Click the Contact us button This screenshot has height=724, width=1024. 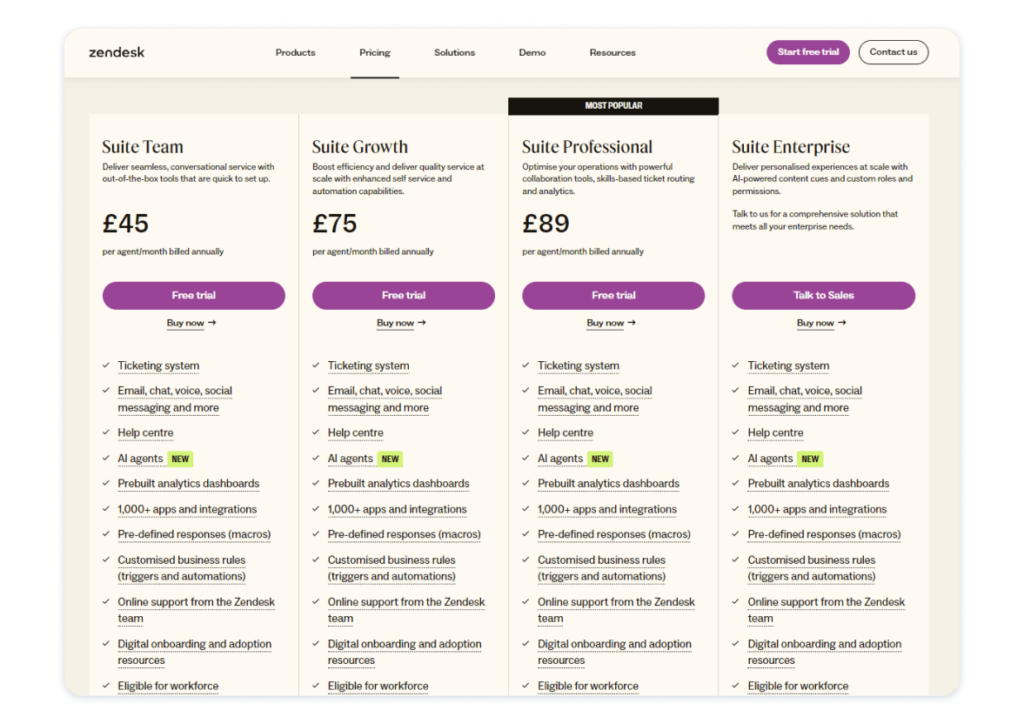tap(893, 52)
